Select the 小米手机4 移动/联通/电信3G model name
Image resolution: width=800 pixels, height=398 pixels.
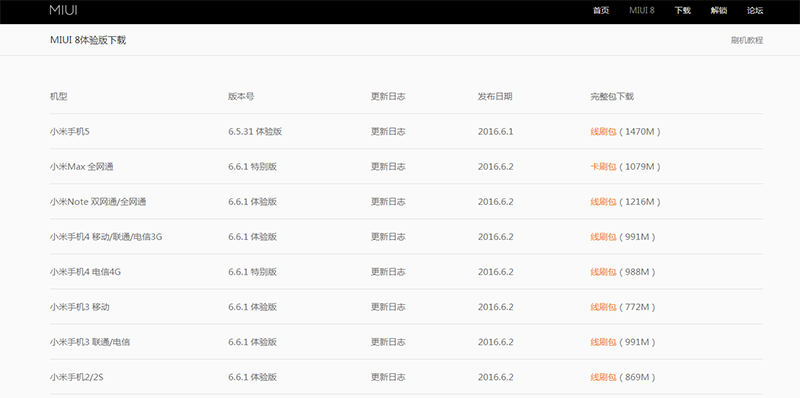[x=106, y=237]
